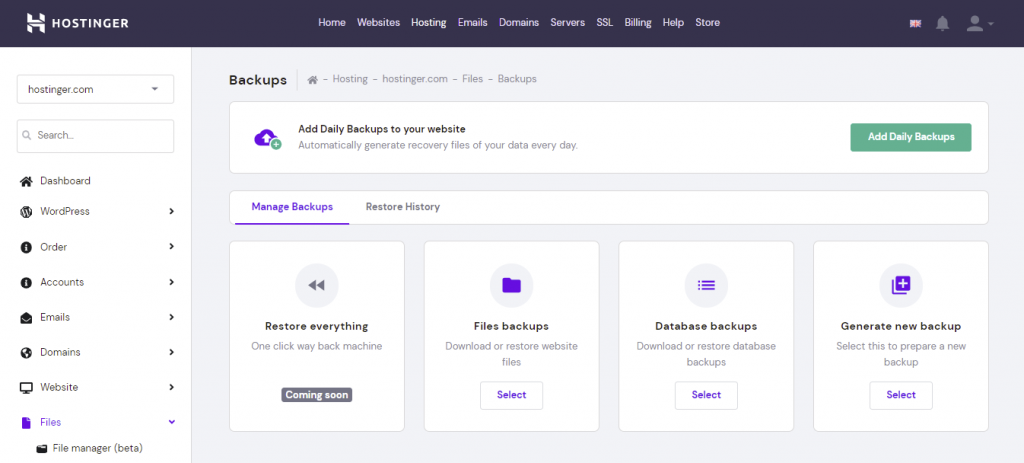This screenshot has height=463, width=1024.
Task: Expand the Domains section chevron
Action: (x=171, y=352)
